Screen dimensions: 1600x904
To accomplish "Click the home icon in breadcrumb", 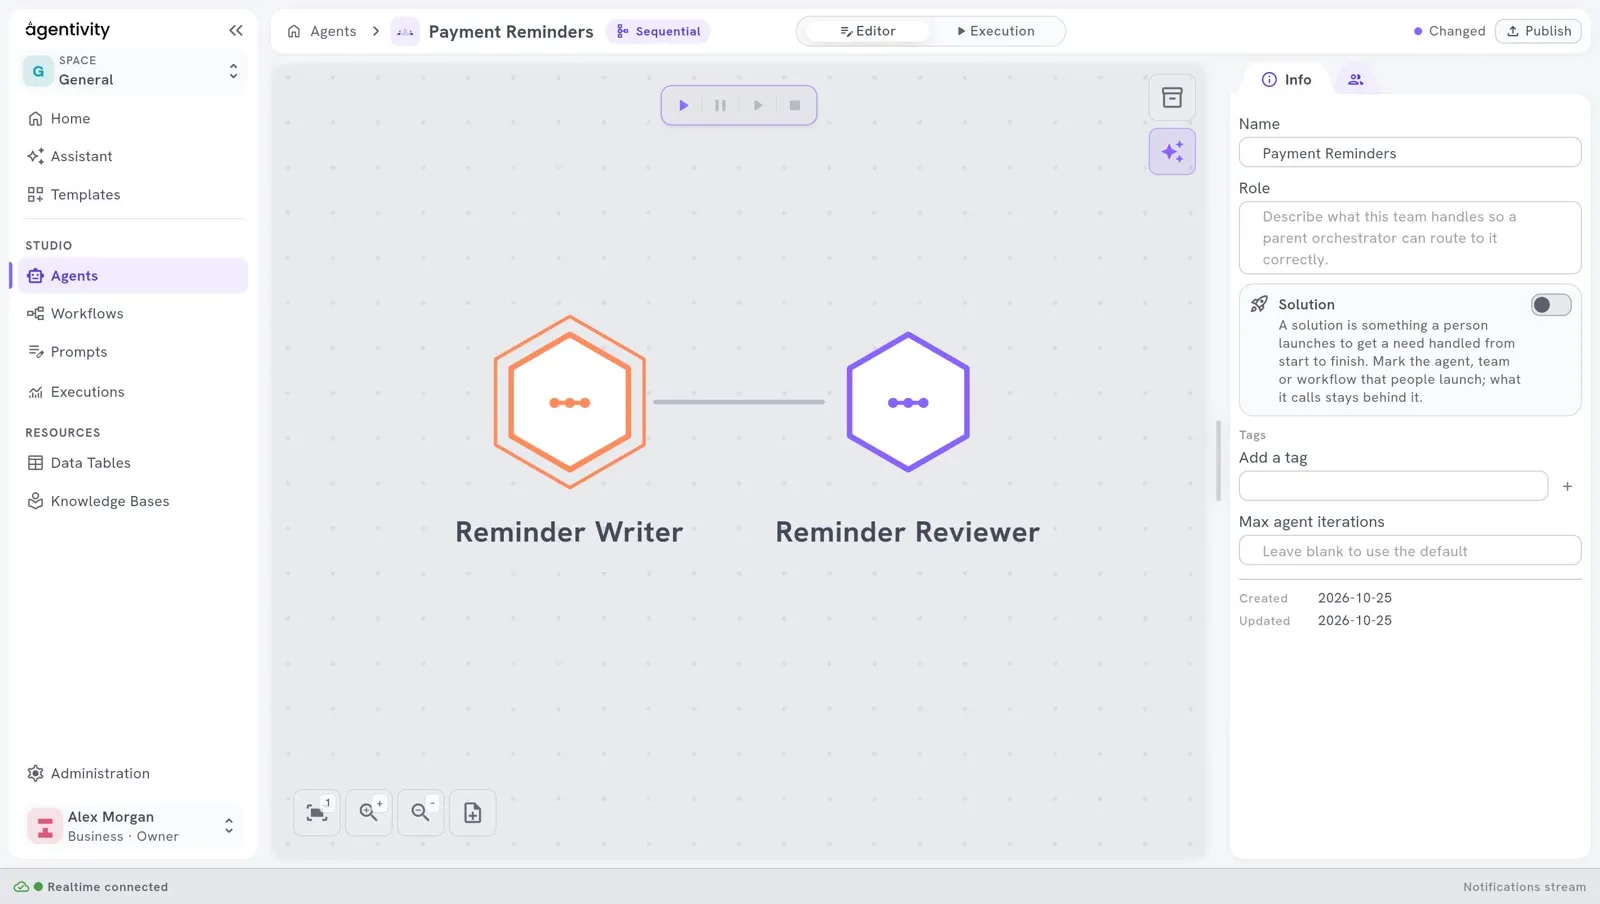I will (x=294, y=31).
